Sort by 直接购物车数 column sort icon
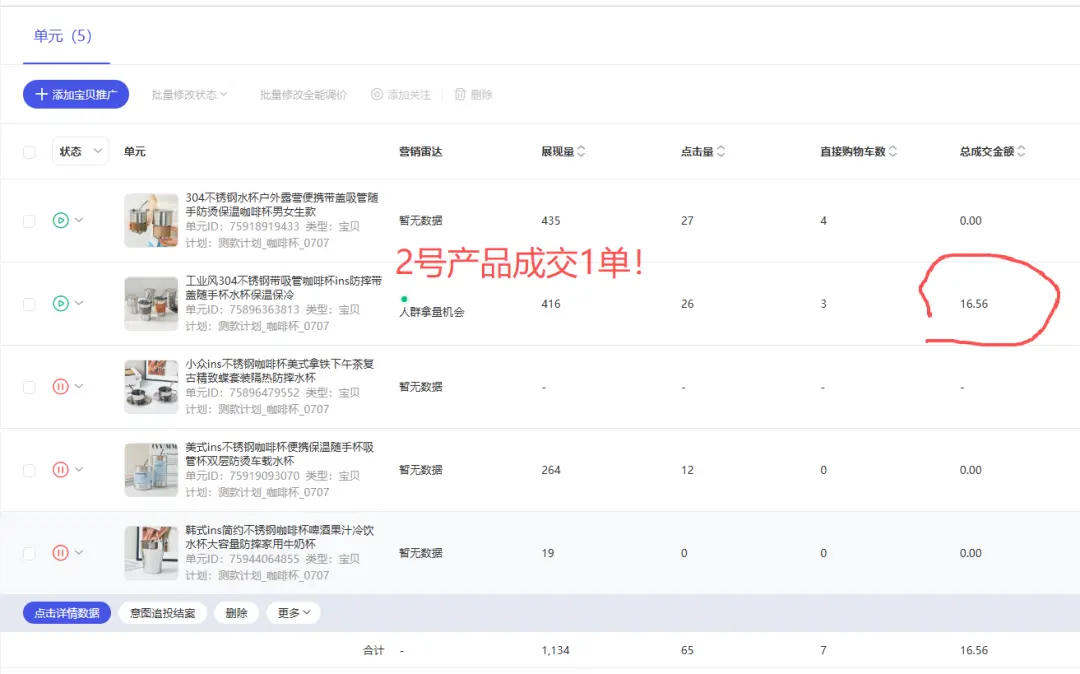The height and width of the screenshot is (674, 1080). [x=893, y=152]
